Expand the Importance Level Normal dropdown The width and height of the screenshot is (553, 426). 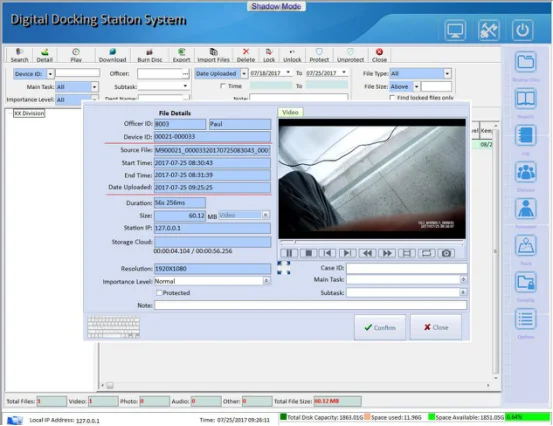(266, 281)
